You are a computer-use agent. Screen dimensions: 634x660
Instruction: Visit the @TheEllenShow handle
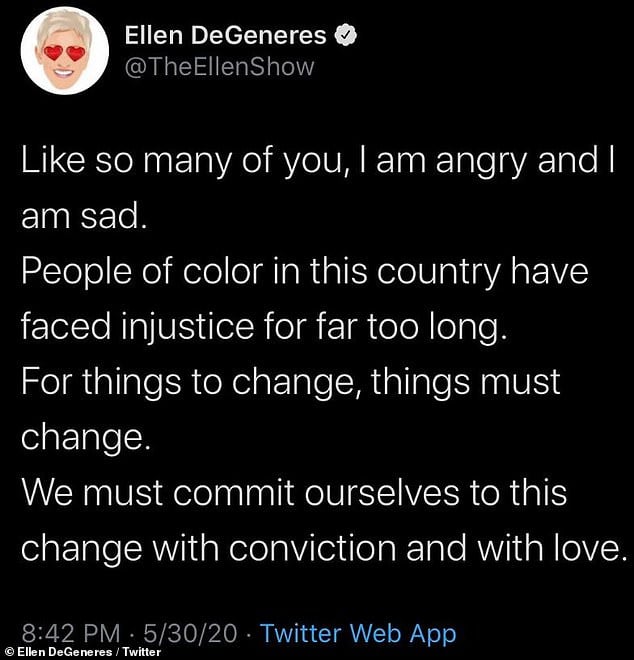pos(219,67)
